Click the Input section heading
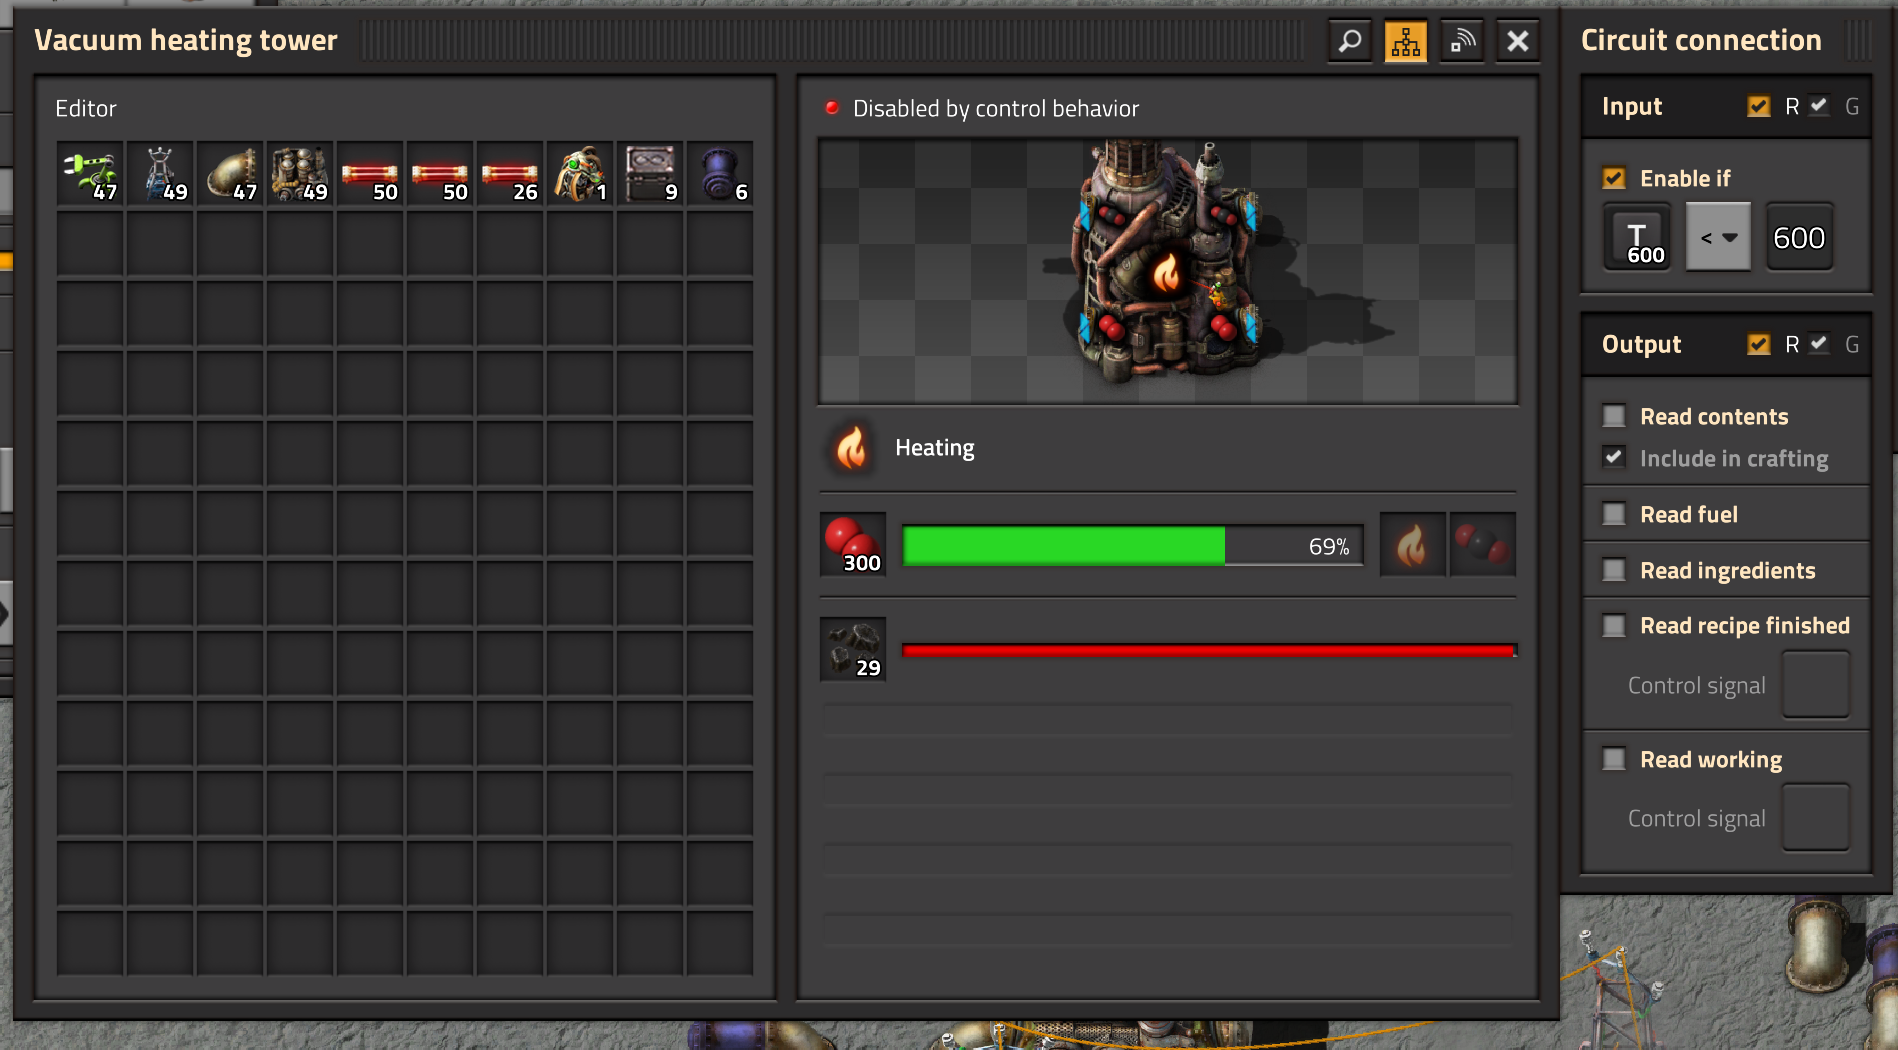Viewport: 1898px width, 1050px height. [1632, 107]
